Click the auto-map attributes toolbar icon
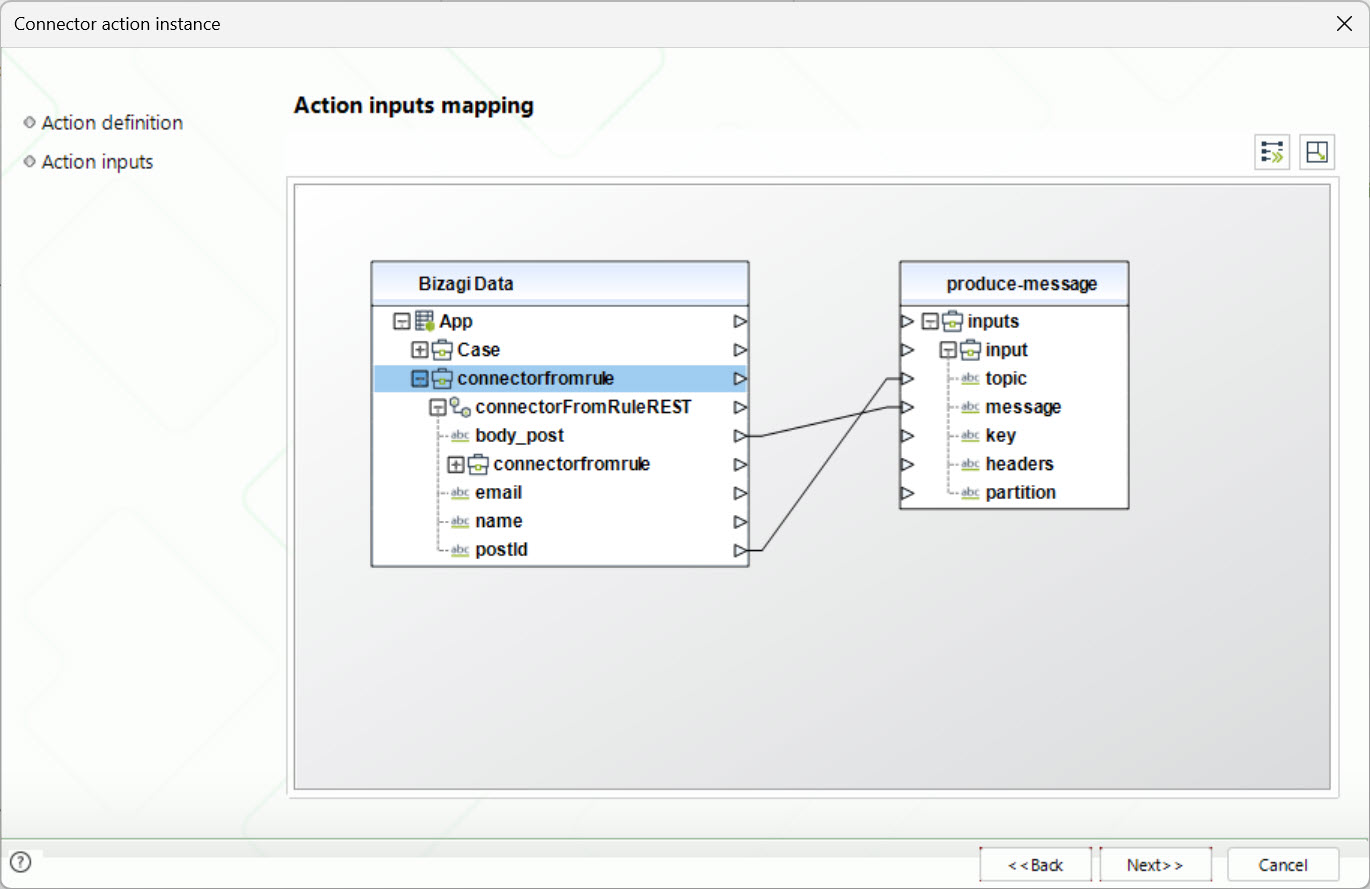The image size is (1370, 889). [1272, 152]
